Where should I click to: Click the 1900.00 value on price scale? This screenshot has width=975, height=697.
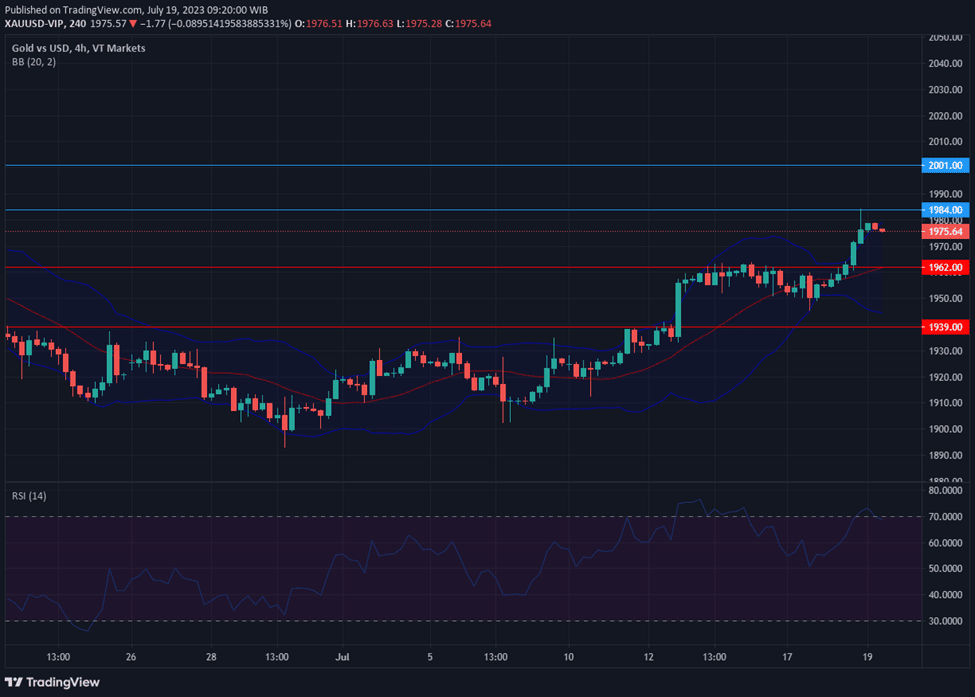click(945, 429)
